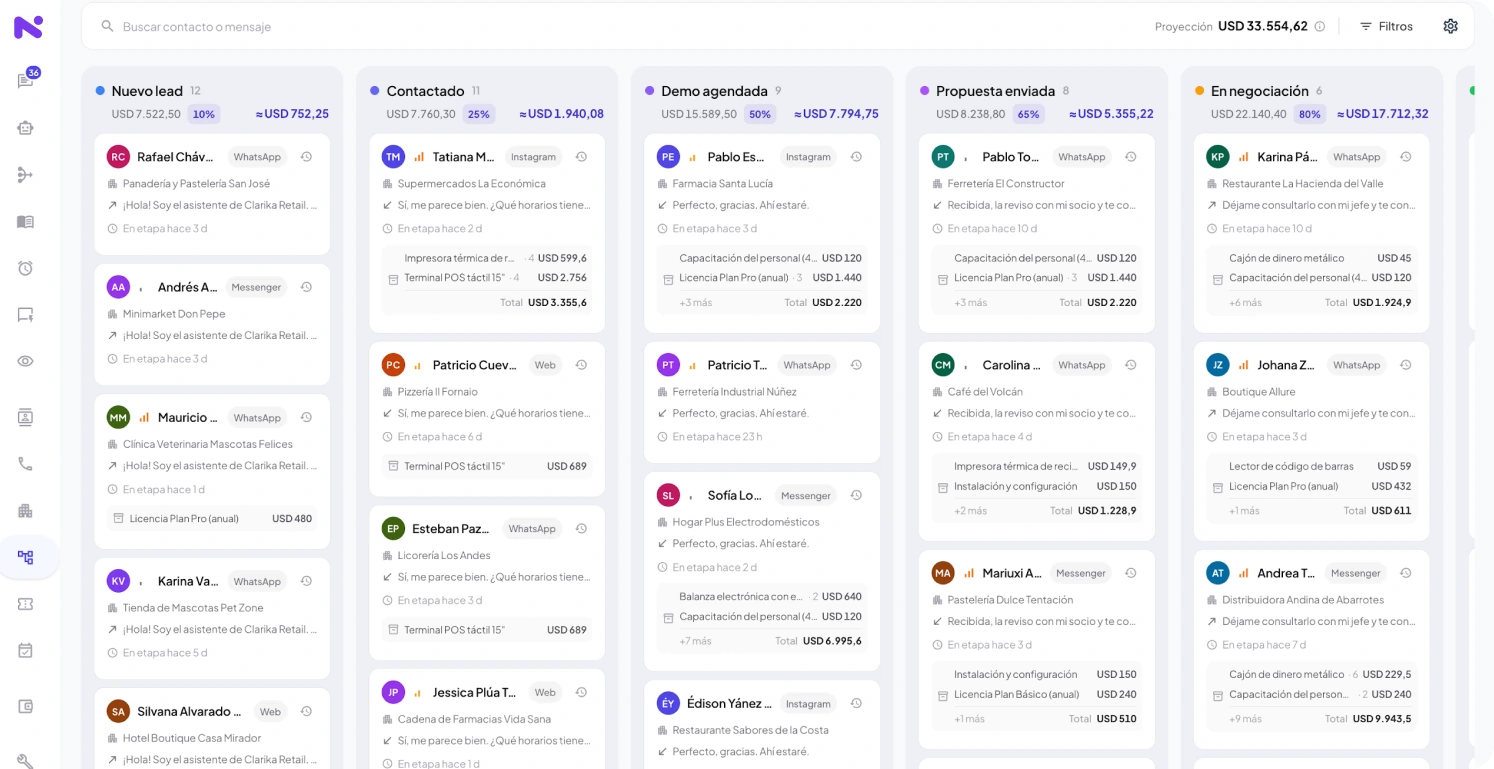This screenshot has height=769, width=1494.
Task: Open the wallet icon in the sidebar
Action: point(26,706)
